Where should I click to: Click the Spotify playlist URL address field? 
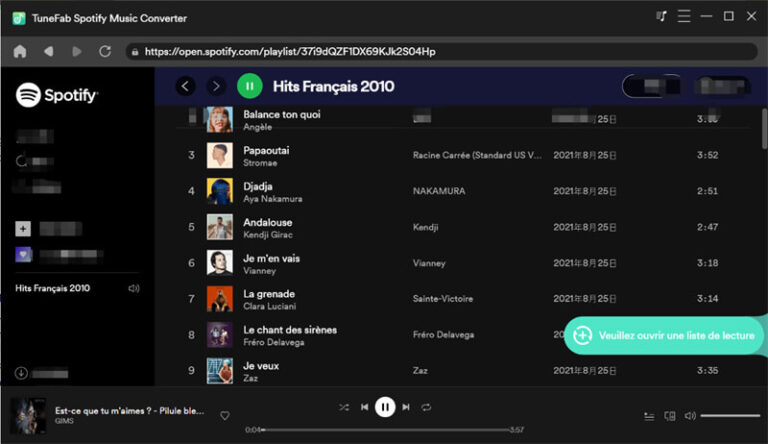[442, 51]
